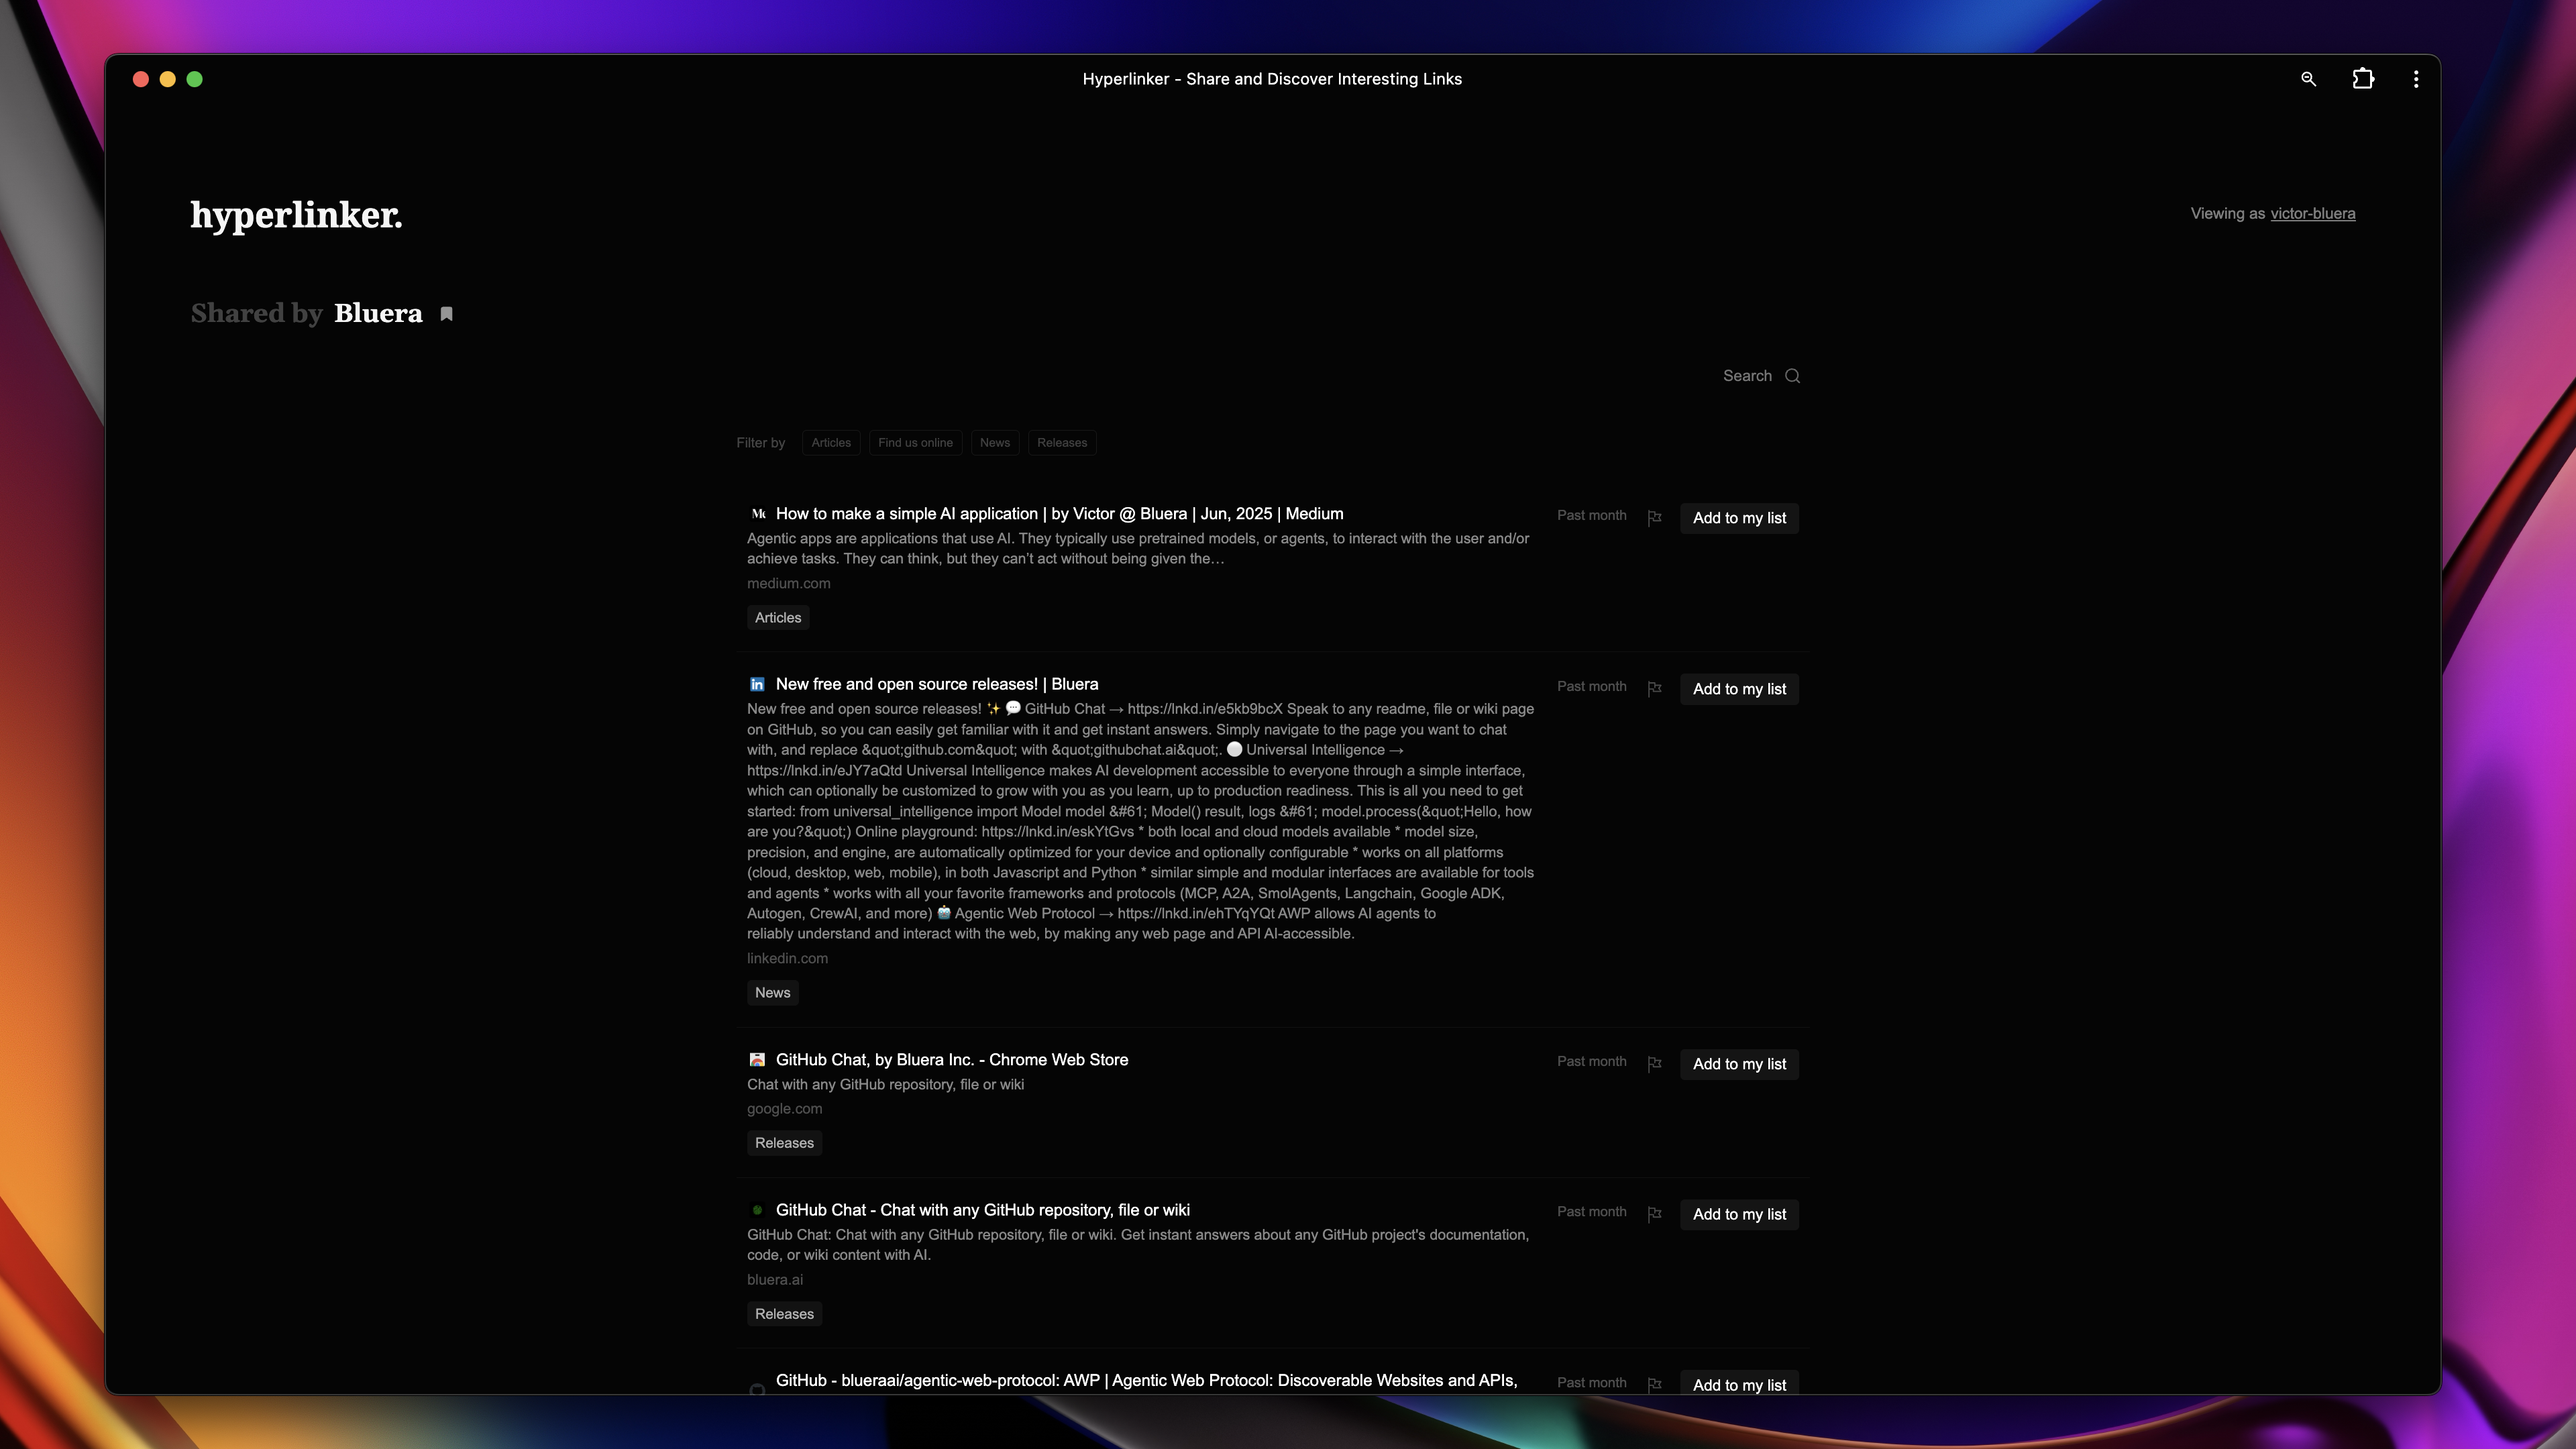Image resolution: width=2576 pixels, height=1449 pixels.
Task: Open the victor-bluera profile link
Action: (x=2312, y=214)
